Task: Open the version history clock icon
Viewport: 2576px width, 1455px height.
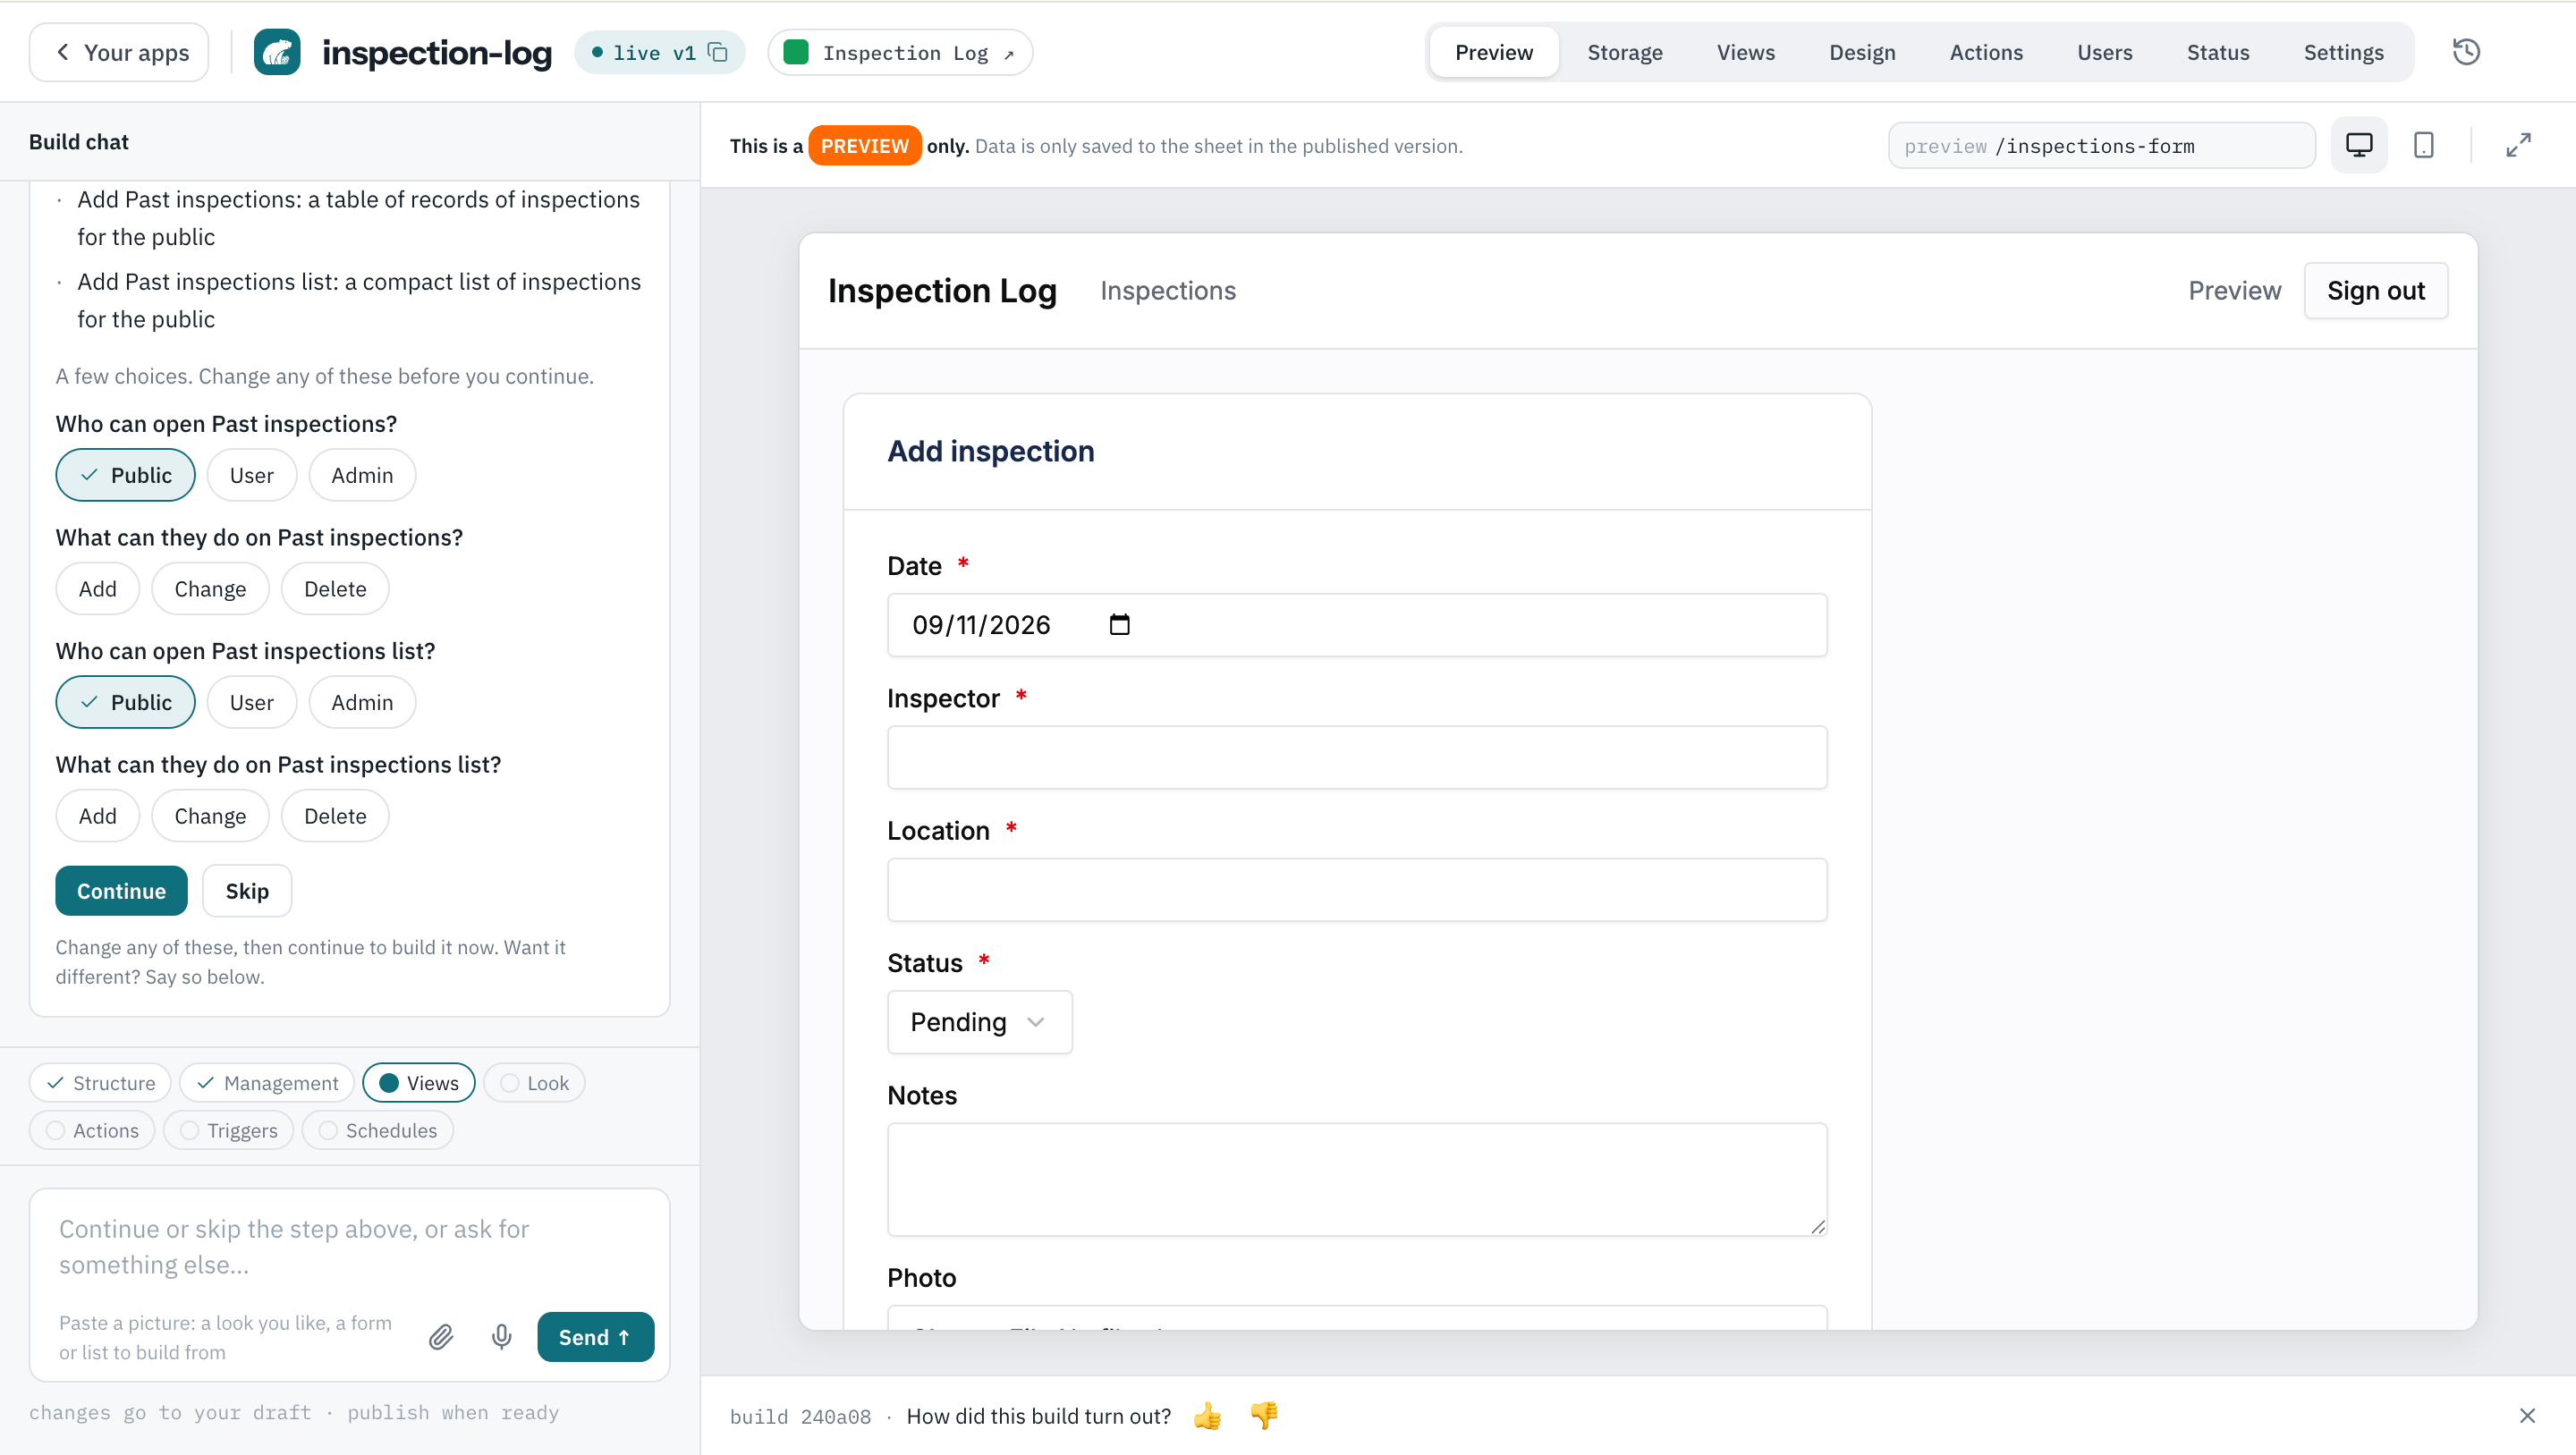Action: [x=2466, y=52]
